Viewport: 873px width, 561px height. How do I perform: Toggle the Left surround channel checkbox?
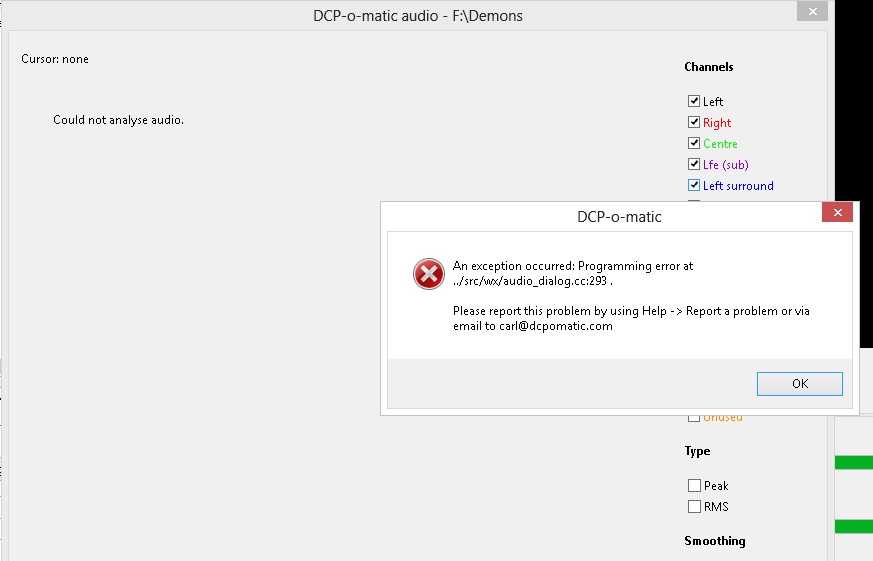coord(694,185)
